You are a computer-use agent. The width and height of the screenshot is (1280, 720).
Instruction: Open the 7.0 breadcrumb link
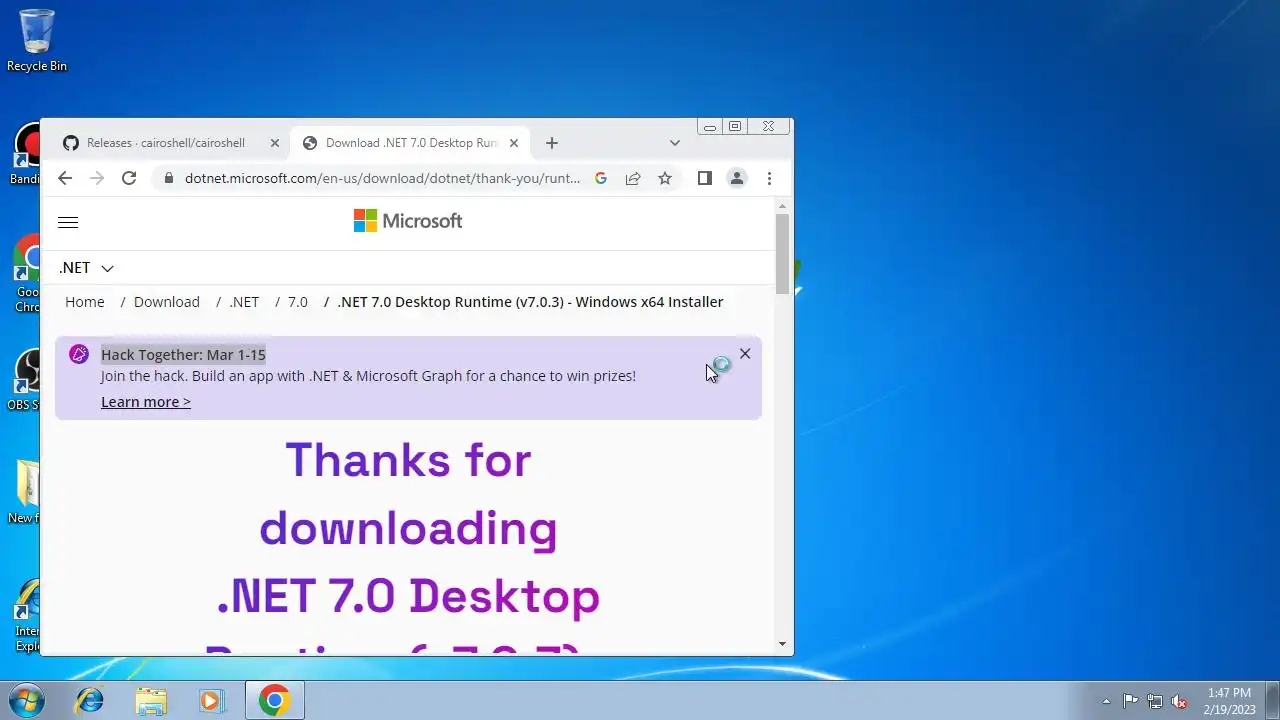click(x=298, y=302)
